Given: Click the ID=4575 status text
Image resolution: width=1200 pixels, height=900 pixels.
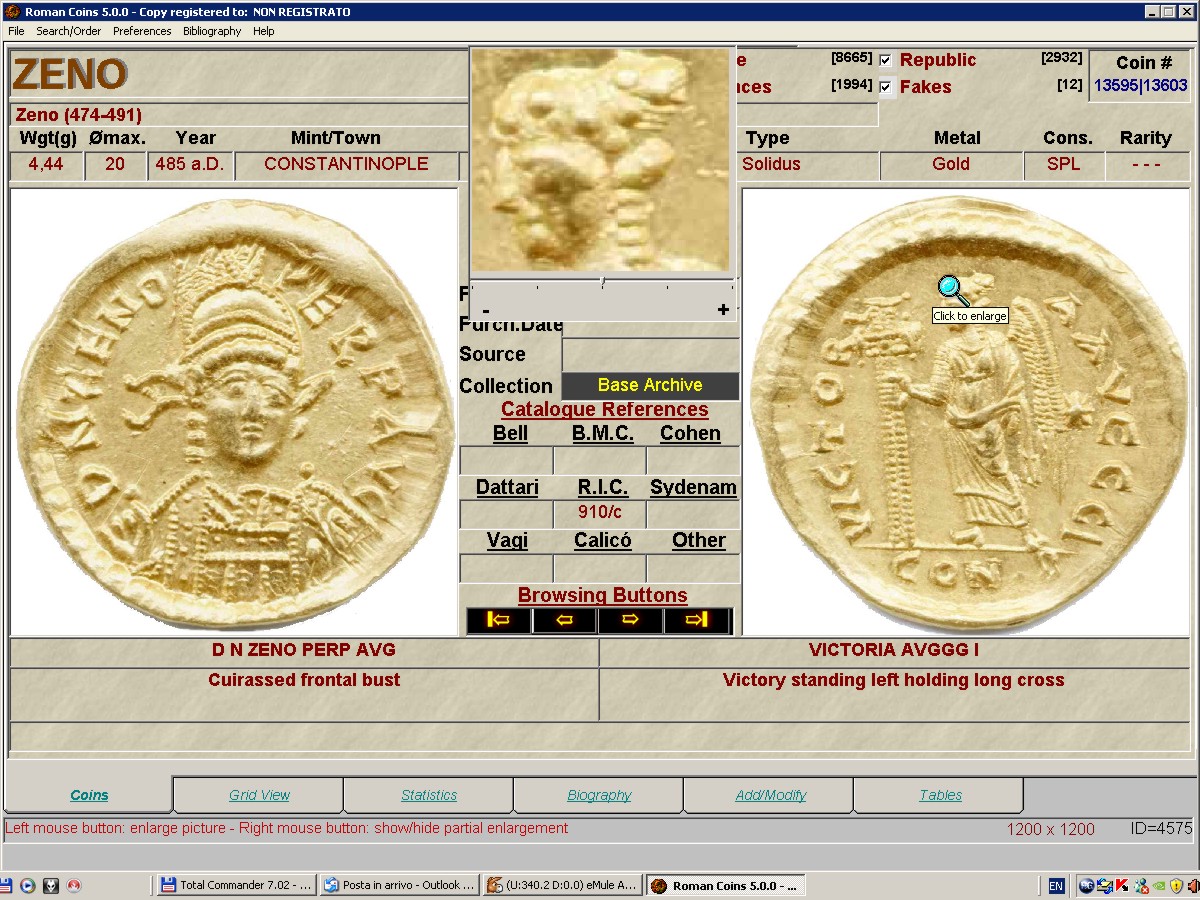Looking at the screenshot, I should (1161, 829).
